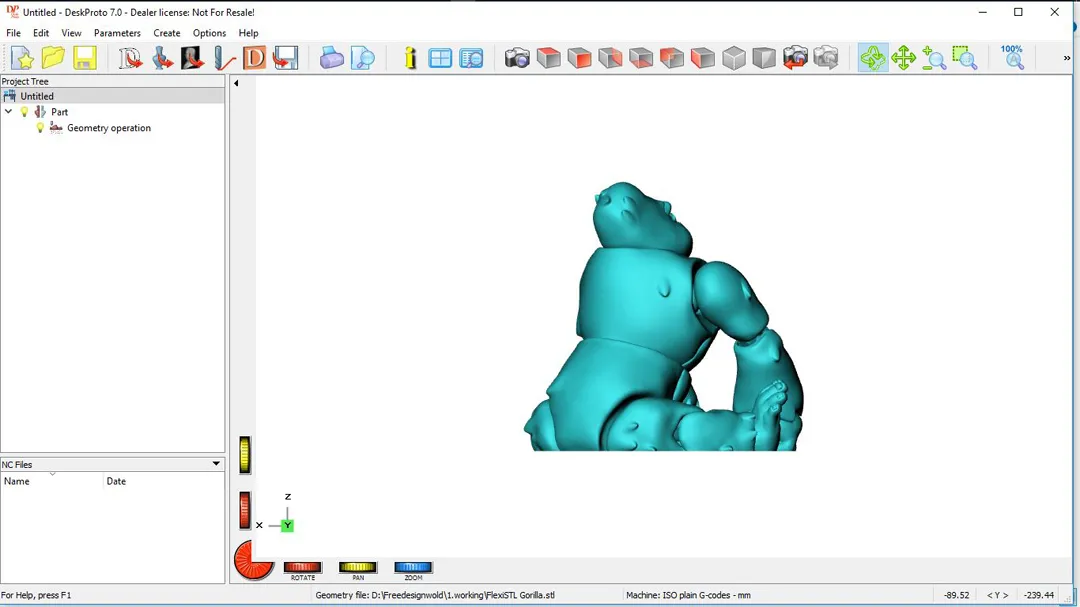Select the cube icon with red top face
The image size is (1080, 607).
[549, 58]
